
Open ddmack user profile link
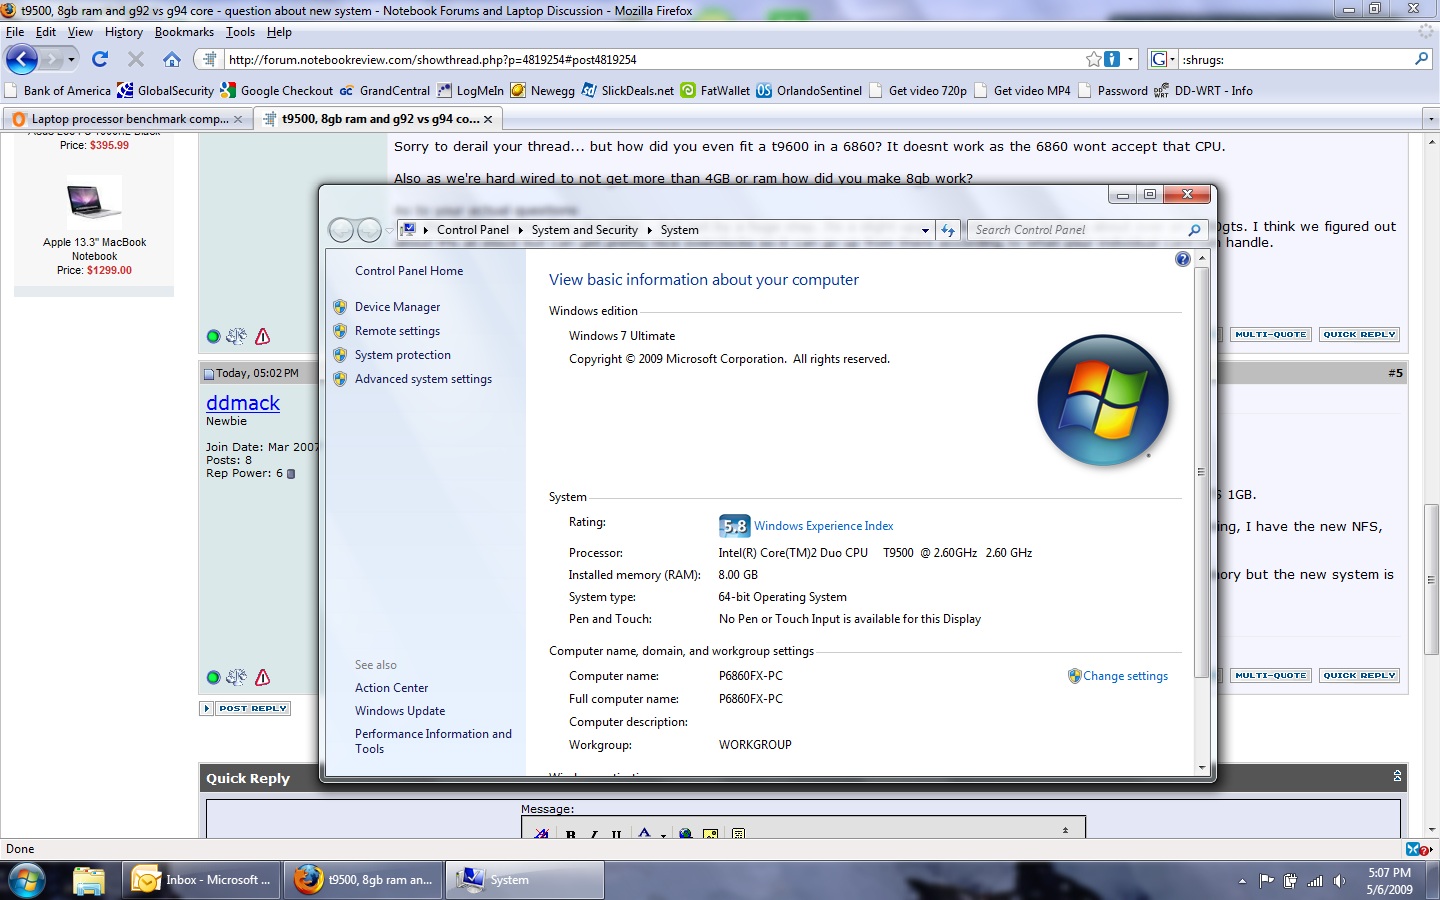243,403
